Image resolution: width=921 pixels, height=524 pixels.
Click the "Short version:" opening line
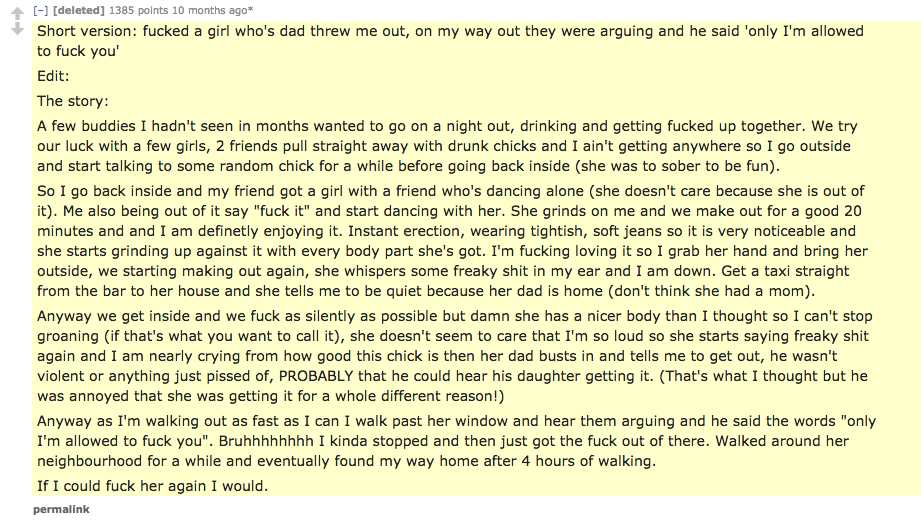tap(451, 41)
